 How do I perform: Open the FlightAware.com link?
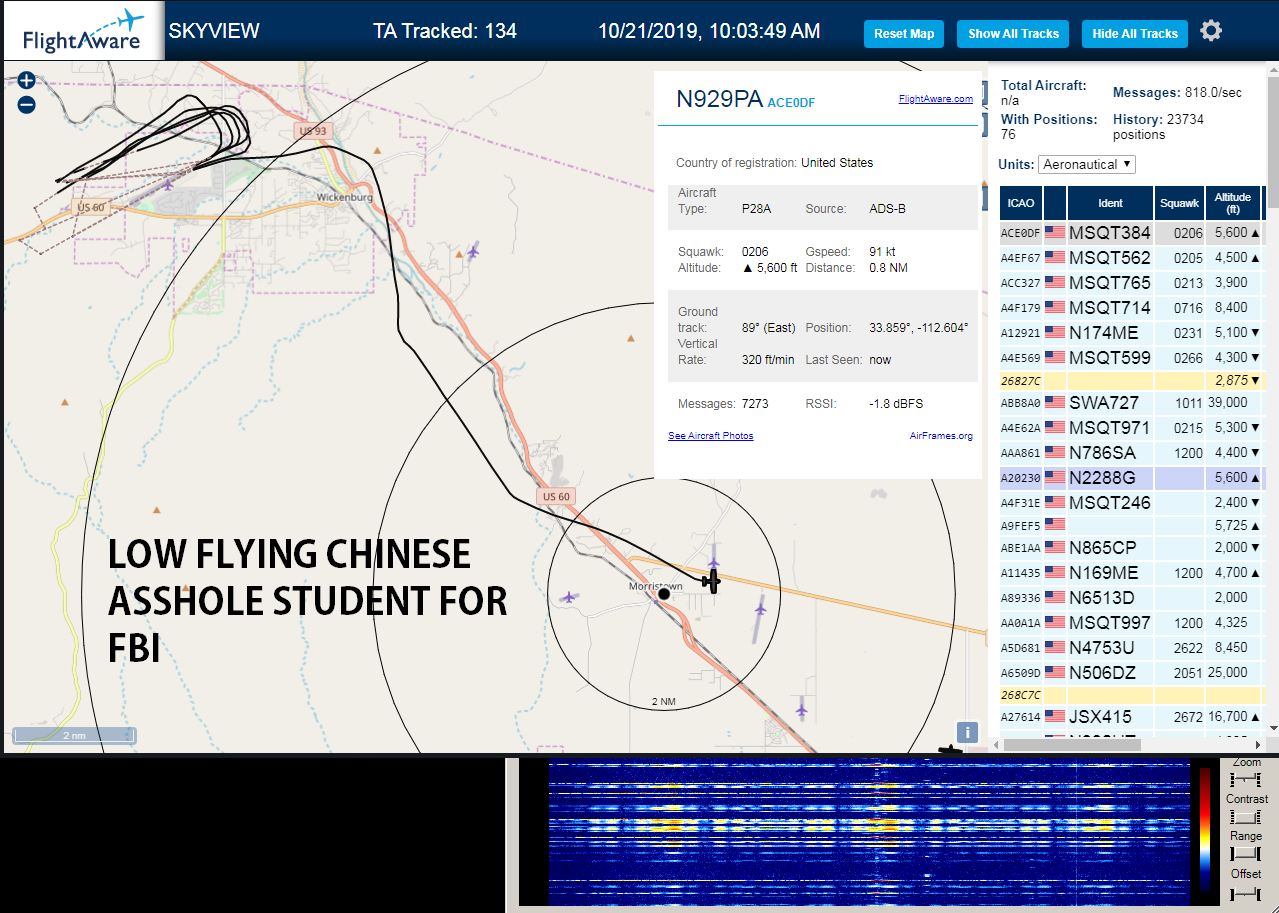[936, 99]
